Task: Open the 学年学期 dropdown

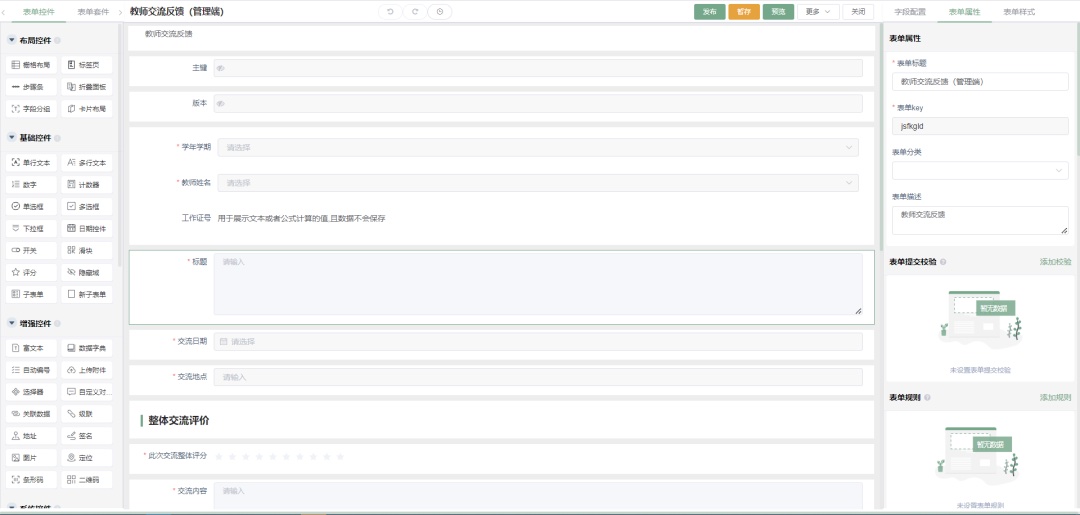Action: 537,148
